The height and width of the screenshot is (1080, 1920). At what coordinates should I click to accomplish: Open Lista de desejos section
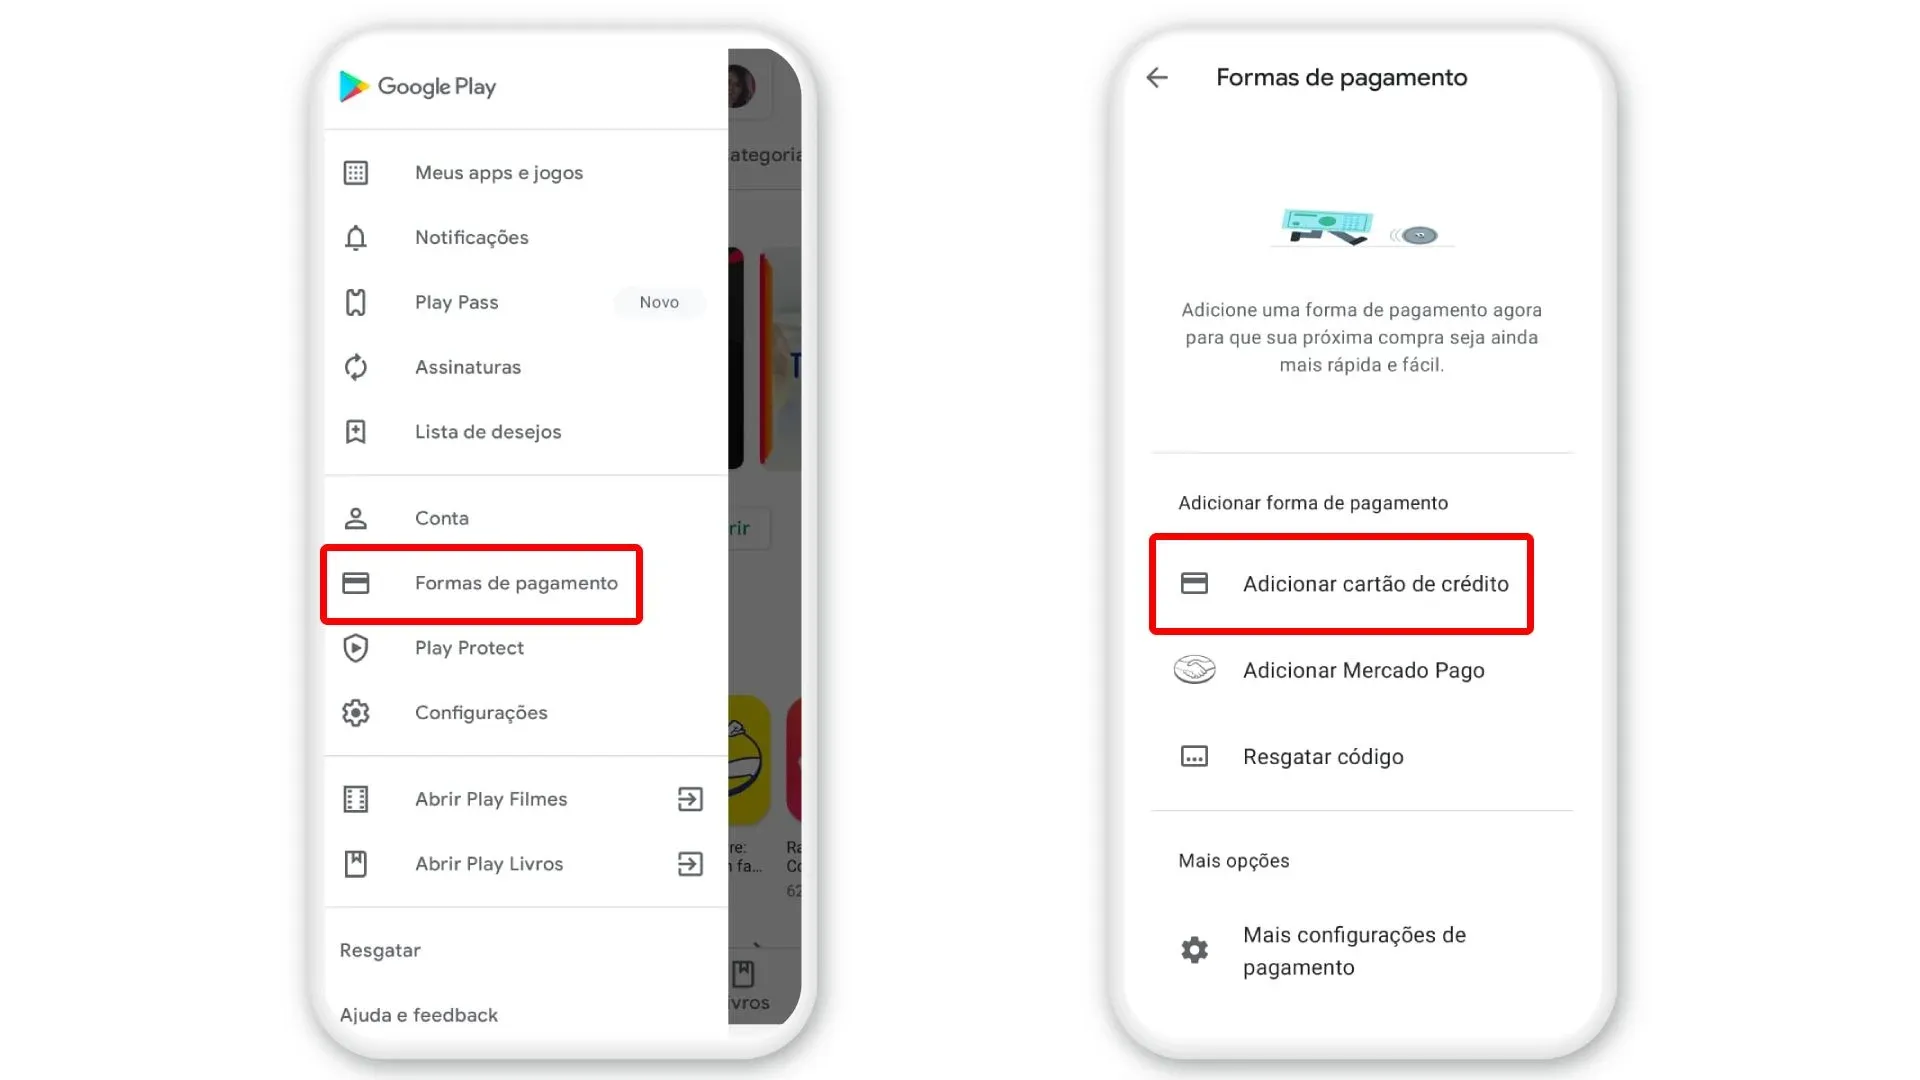[488, 431]
